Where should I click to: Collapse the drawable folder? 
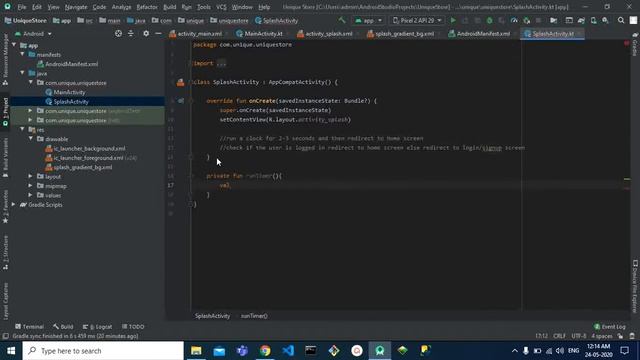[31, 139]
